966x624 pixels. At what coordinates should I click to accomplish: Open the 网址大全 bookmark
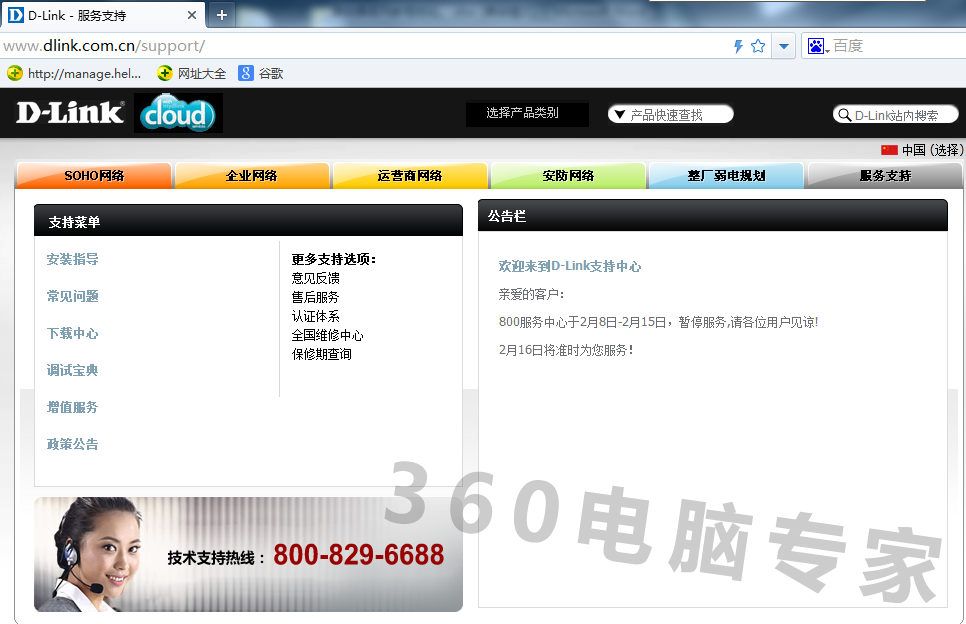pos(192,73)
